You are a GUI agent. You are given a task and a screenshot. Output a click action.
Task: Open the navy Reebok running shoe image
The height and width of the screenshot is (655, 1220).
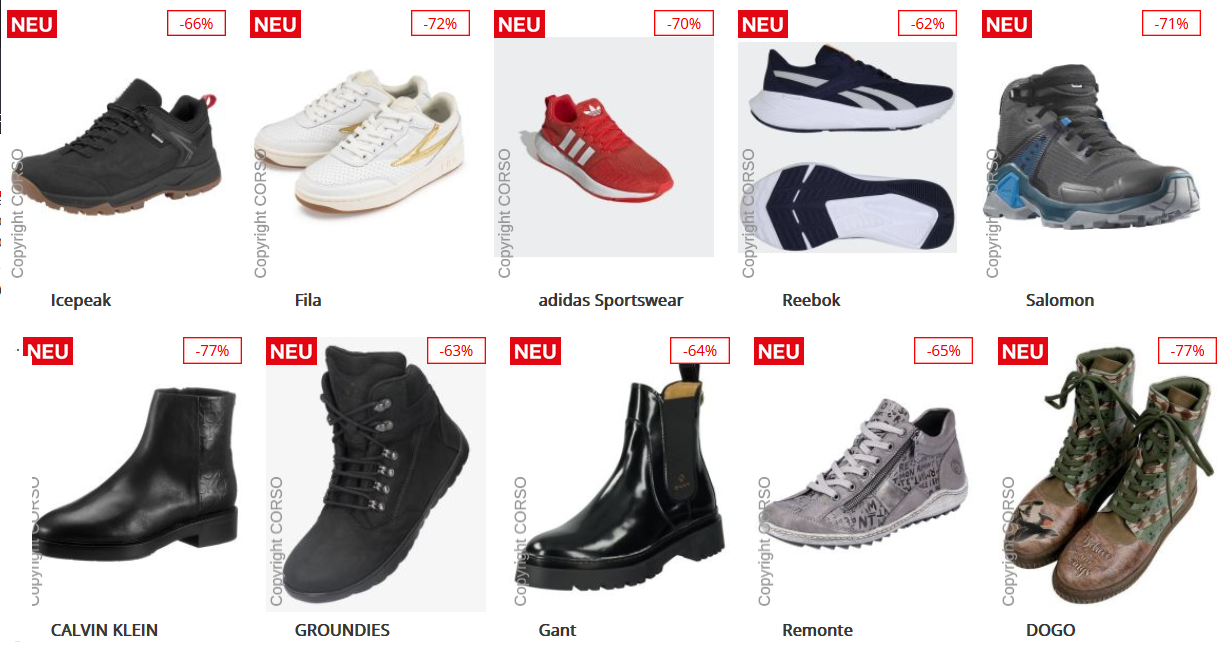point(848,148)
